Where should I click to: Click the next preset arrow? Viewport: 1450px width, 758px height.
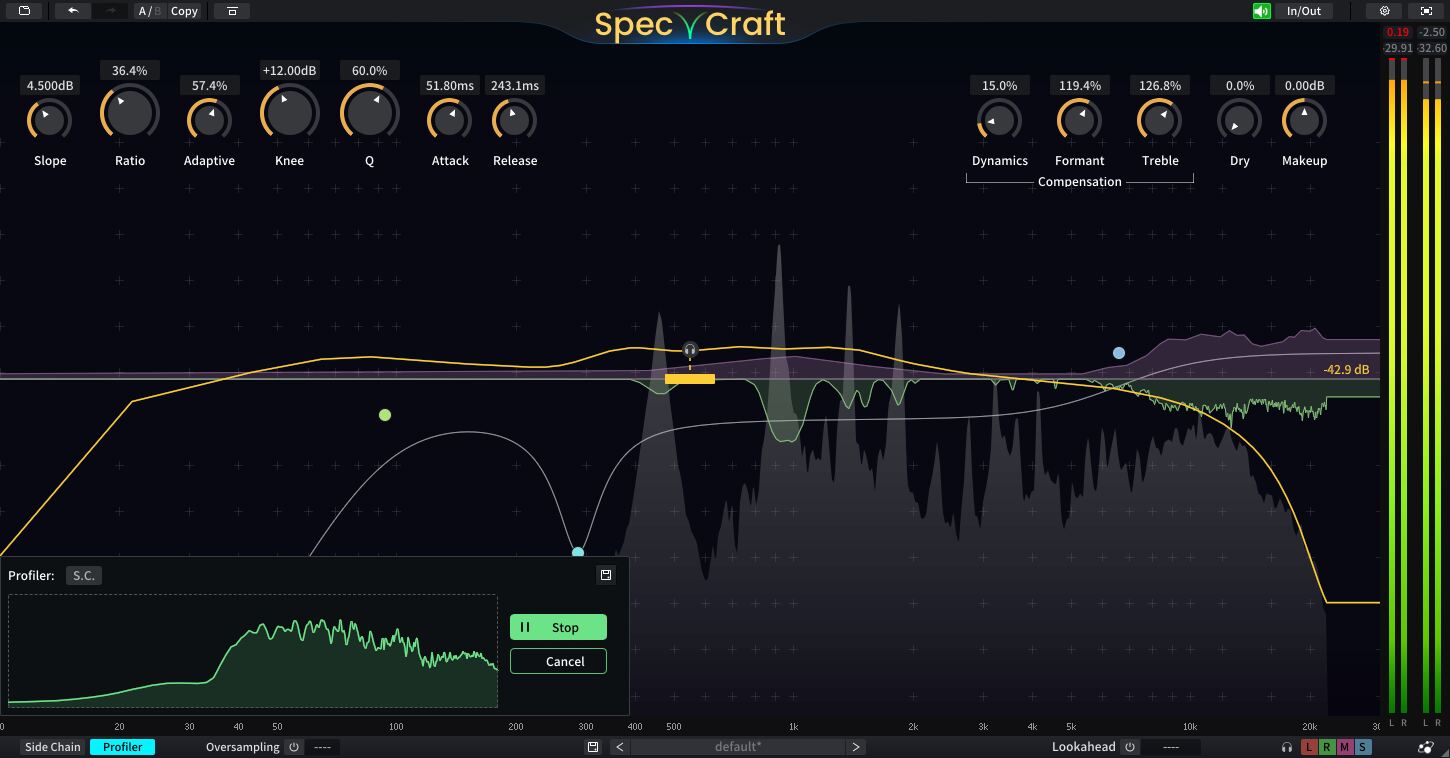pos(856,746)
